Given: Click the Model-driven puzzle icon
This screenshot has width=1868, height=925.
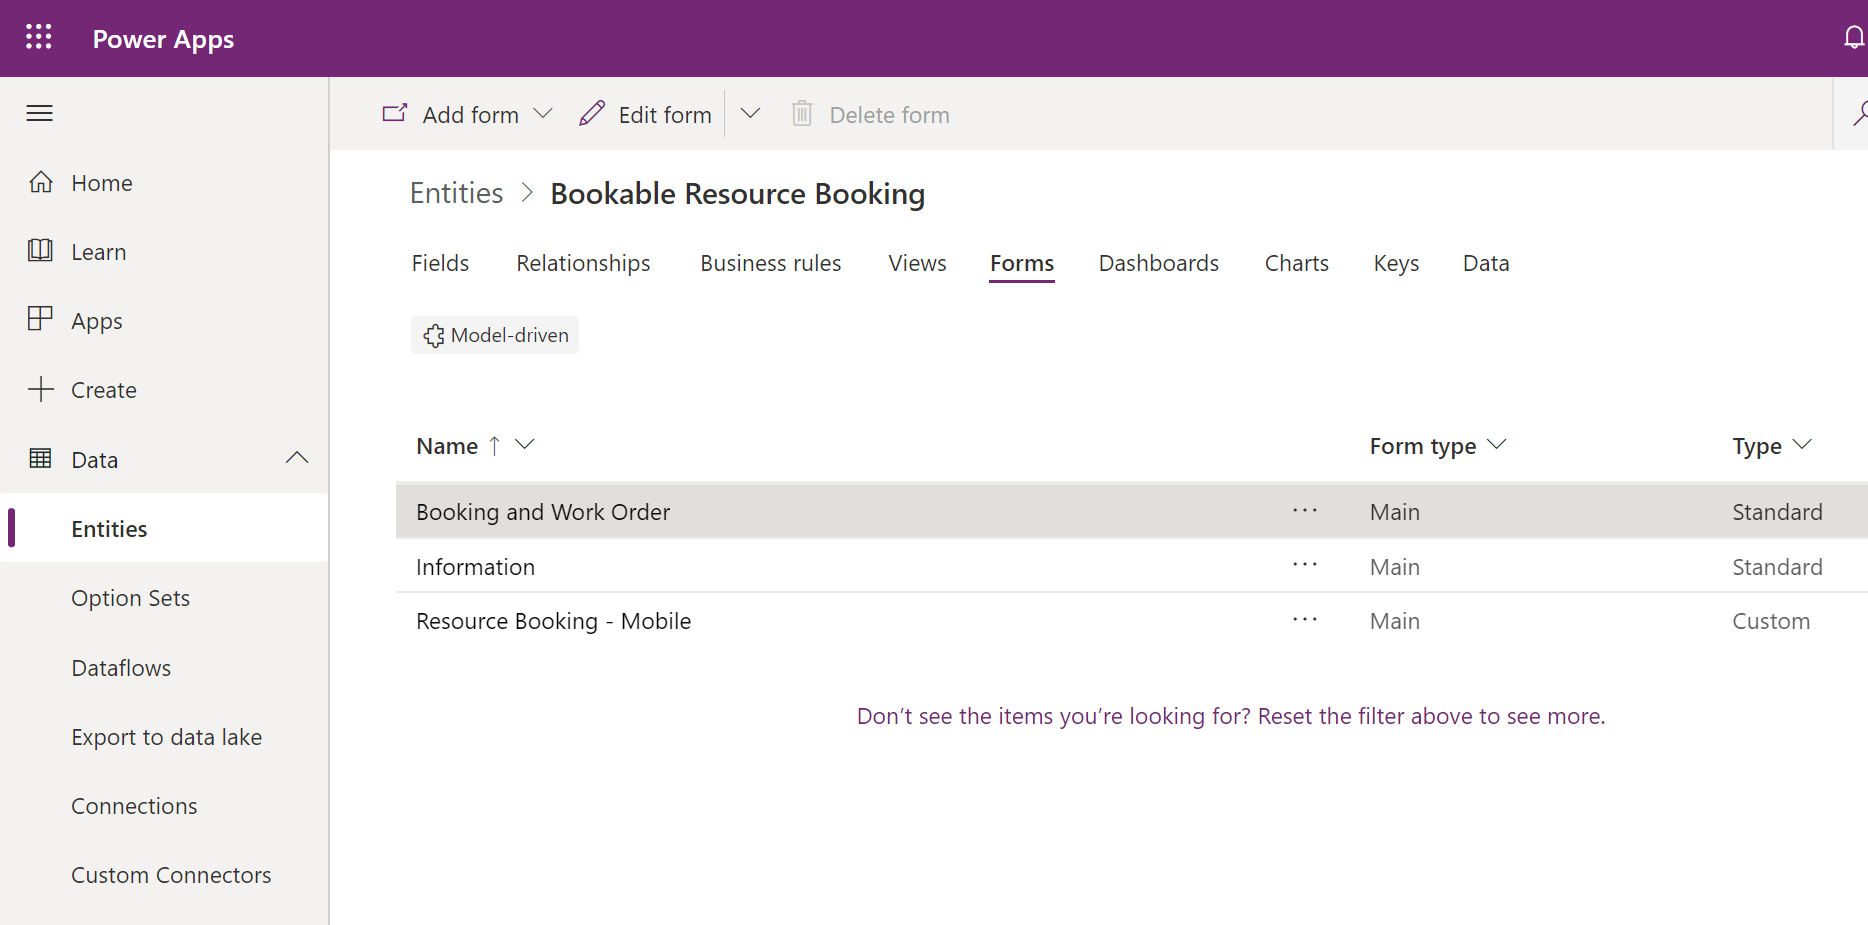Looking at the screenshot, I should click(434, 336).
